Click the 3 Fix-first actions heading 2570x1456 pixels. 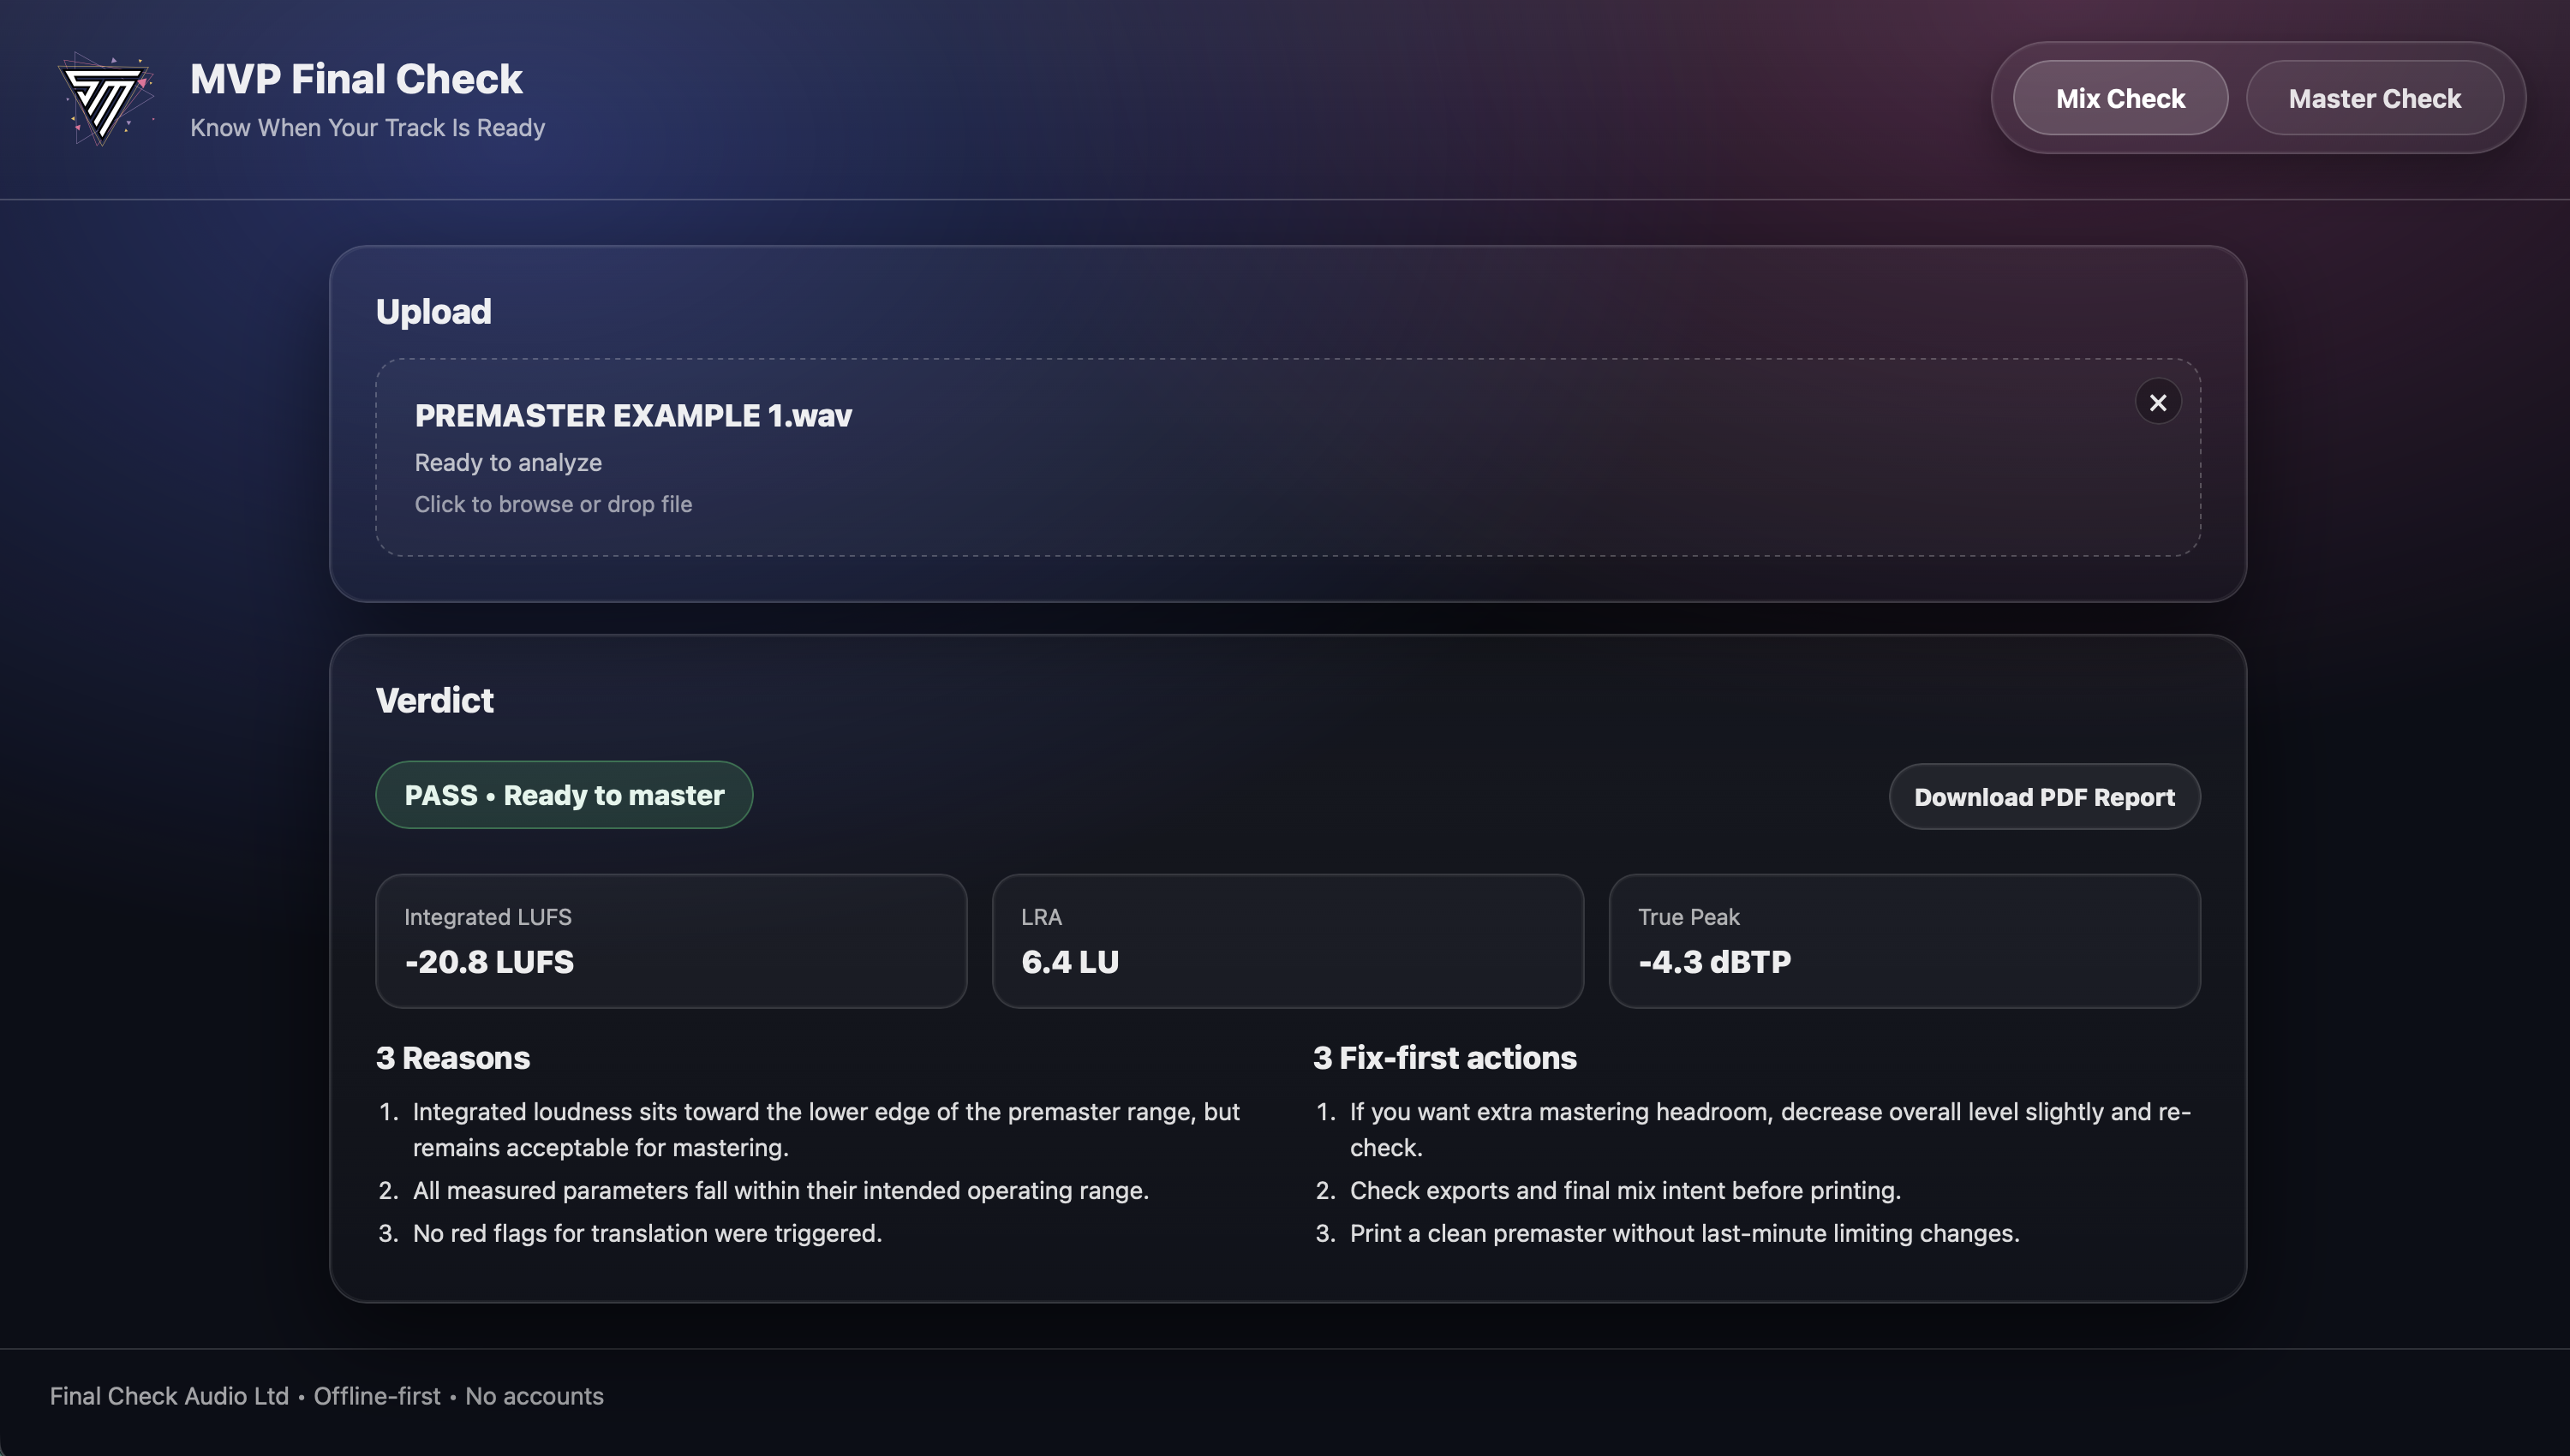(x=1444, y=1058)
